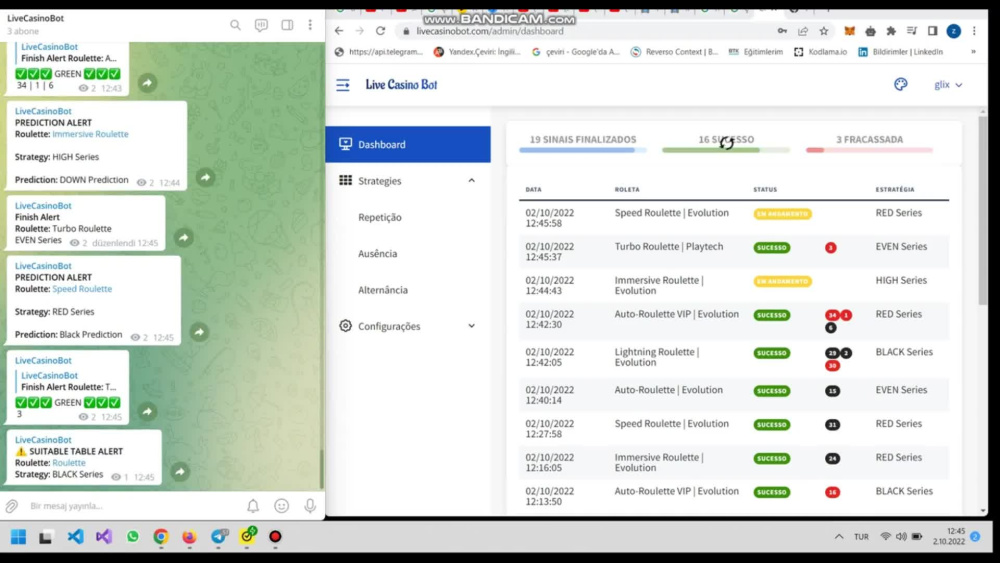Show more bookmarks with the chevron
The image size is (1000, 563).
973,52
